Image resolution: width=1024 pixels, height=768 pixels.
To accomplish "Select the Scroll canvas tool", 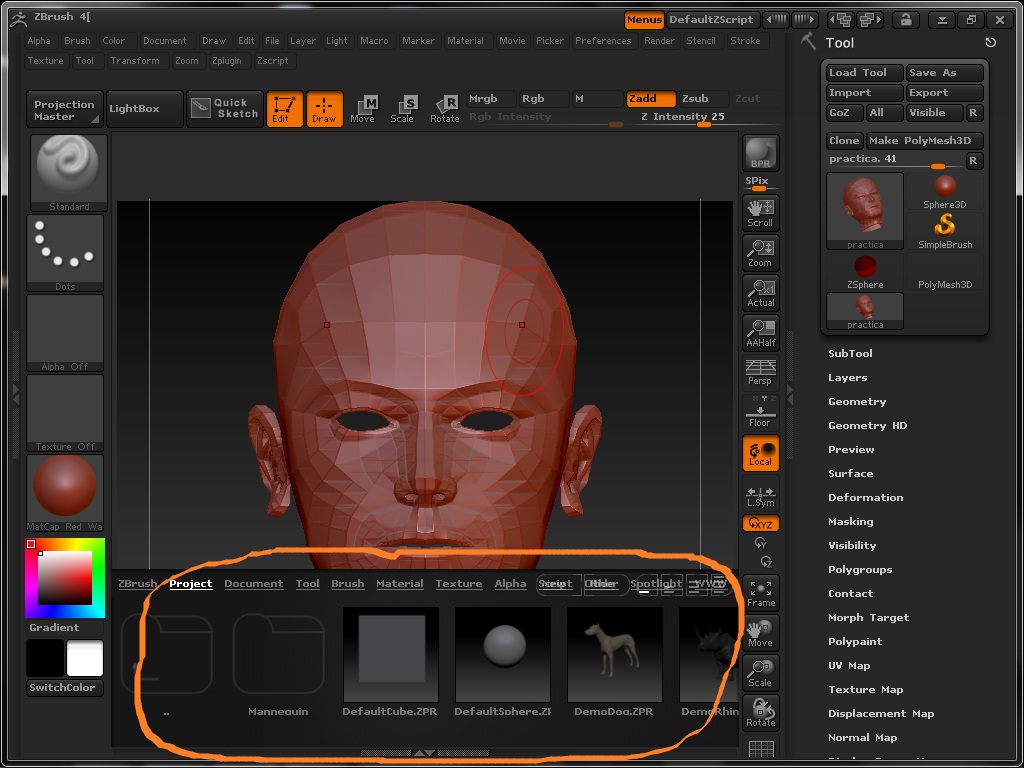I will click(760, 213).
